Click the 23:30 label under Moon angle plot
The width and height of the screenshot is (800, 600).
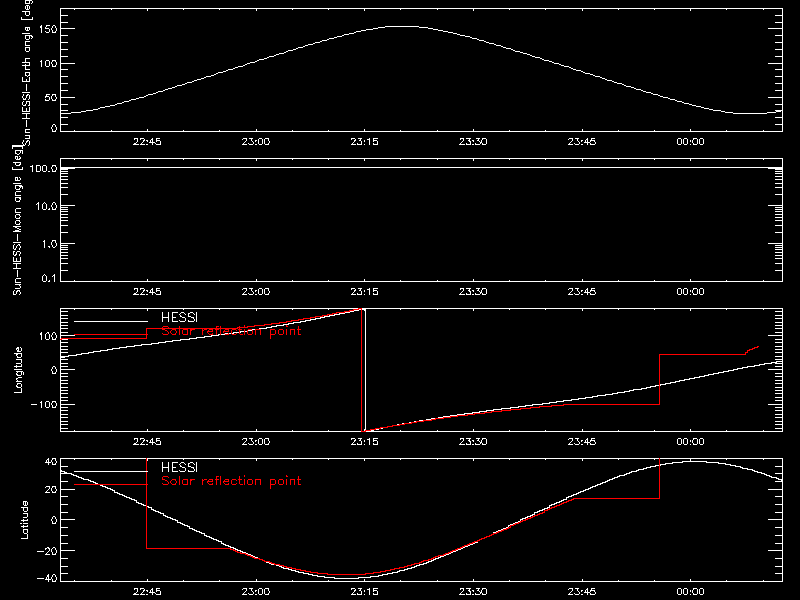tap(473, 292)
